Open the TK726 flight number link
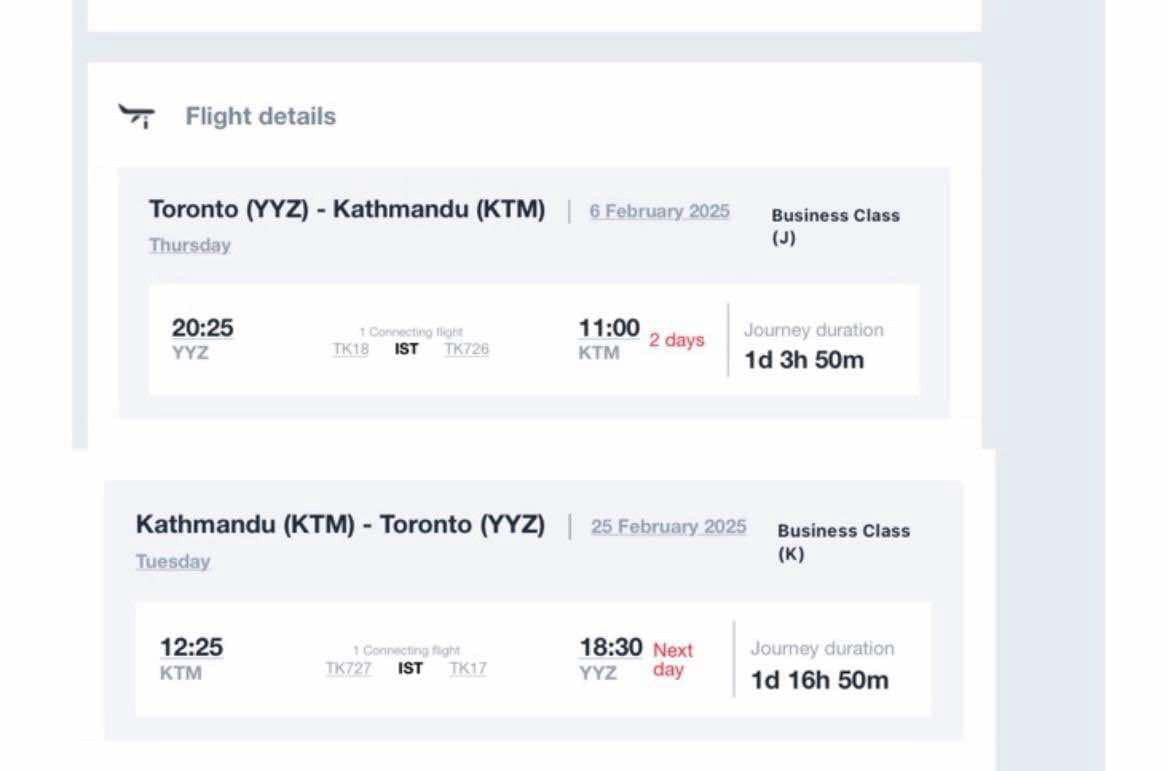 [x=467, y=349]
